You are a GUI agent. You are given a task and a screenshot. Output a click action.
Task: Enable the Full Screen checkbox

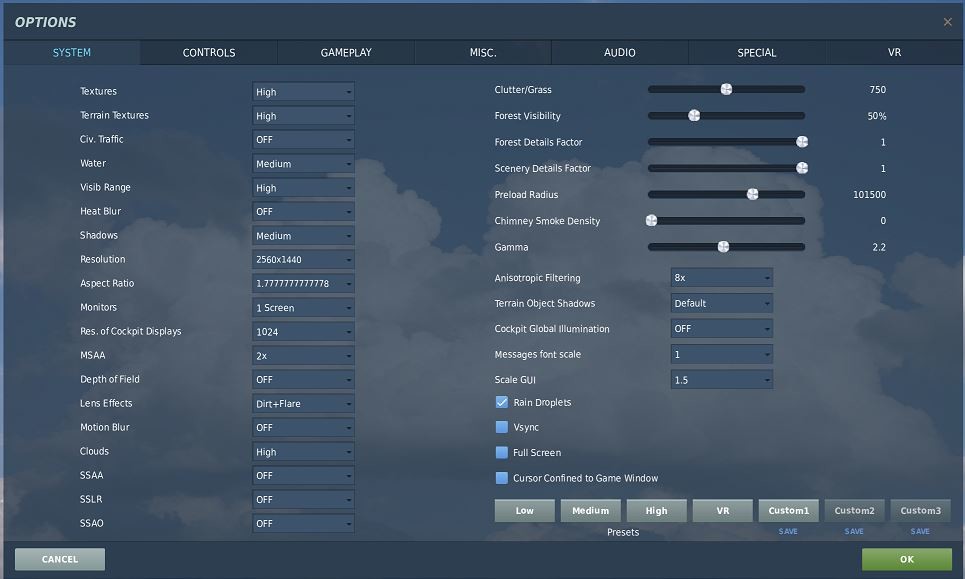coord(502,453)
